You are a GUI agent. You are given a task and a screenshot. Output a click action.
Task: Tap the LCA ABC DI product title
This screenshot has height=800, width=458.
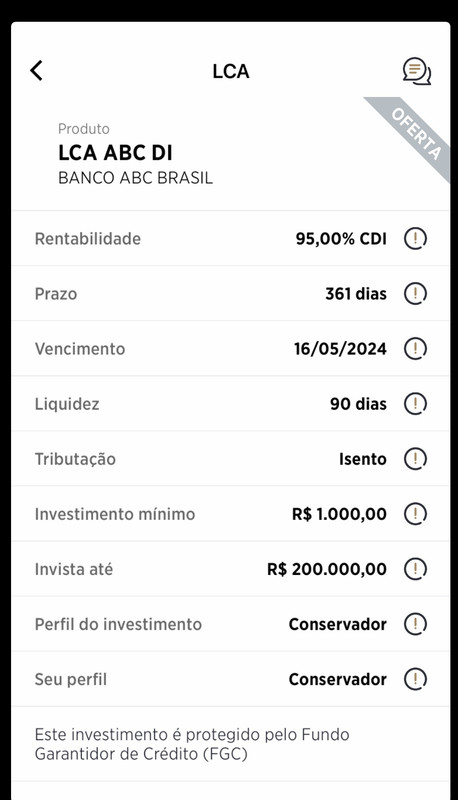[x=115, y=153]
